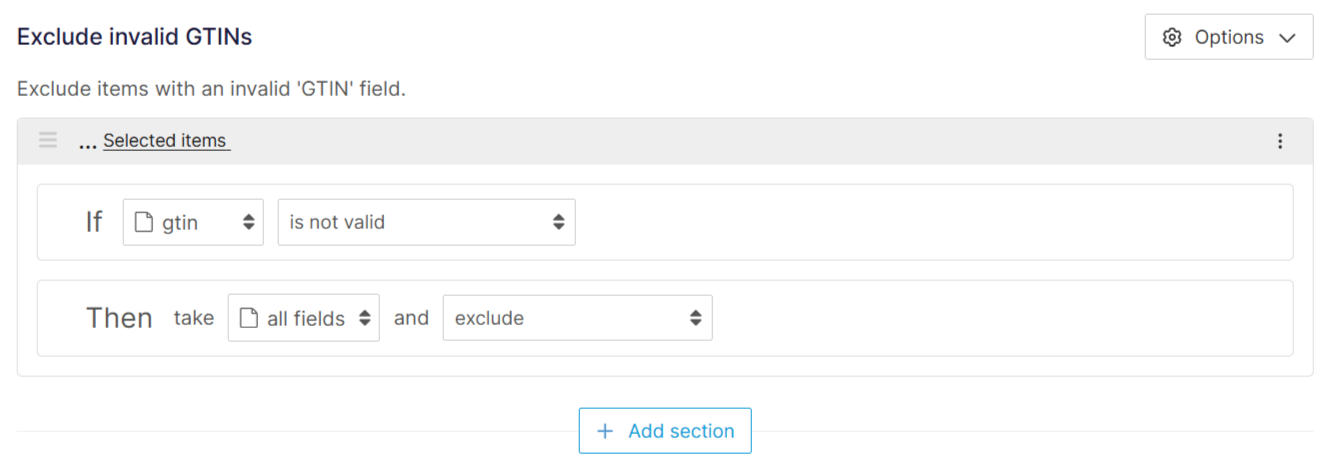This screenshot has width=1333, height=473.
Task: Open the 'exclude' action dropdown
Action: [x=577, y=318]
